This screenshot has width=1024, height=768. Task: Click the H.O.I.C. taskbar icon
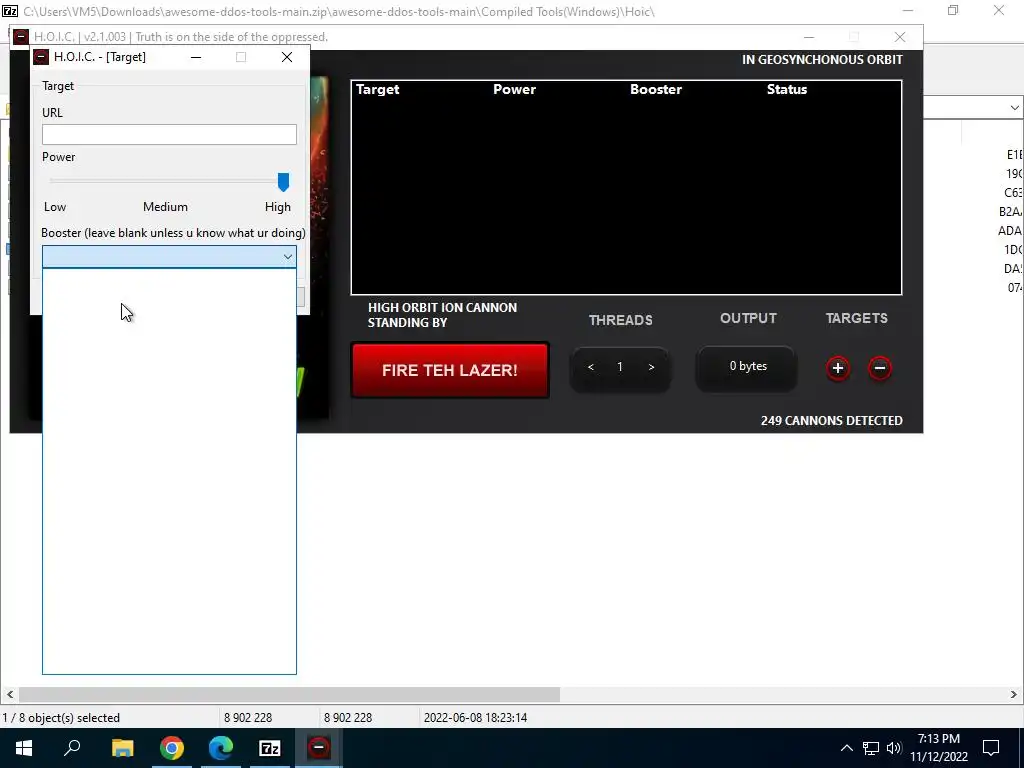[x=319, y=748]
